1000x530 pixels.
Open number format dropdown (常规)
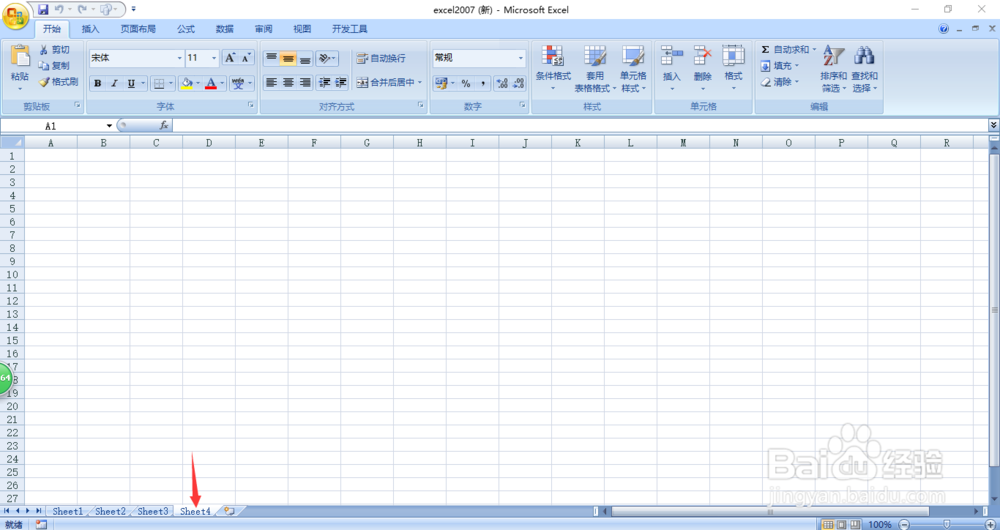[x=520, y=58]
